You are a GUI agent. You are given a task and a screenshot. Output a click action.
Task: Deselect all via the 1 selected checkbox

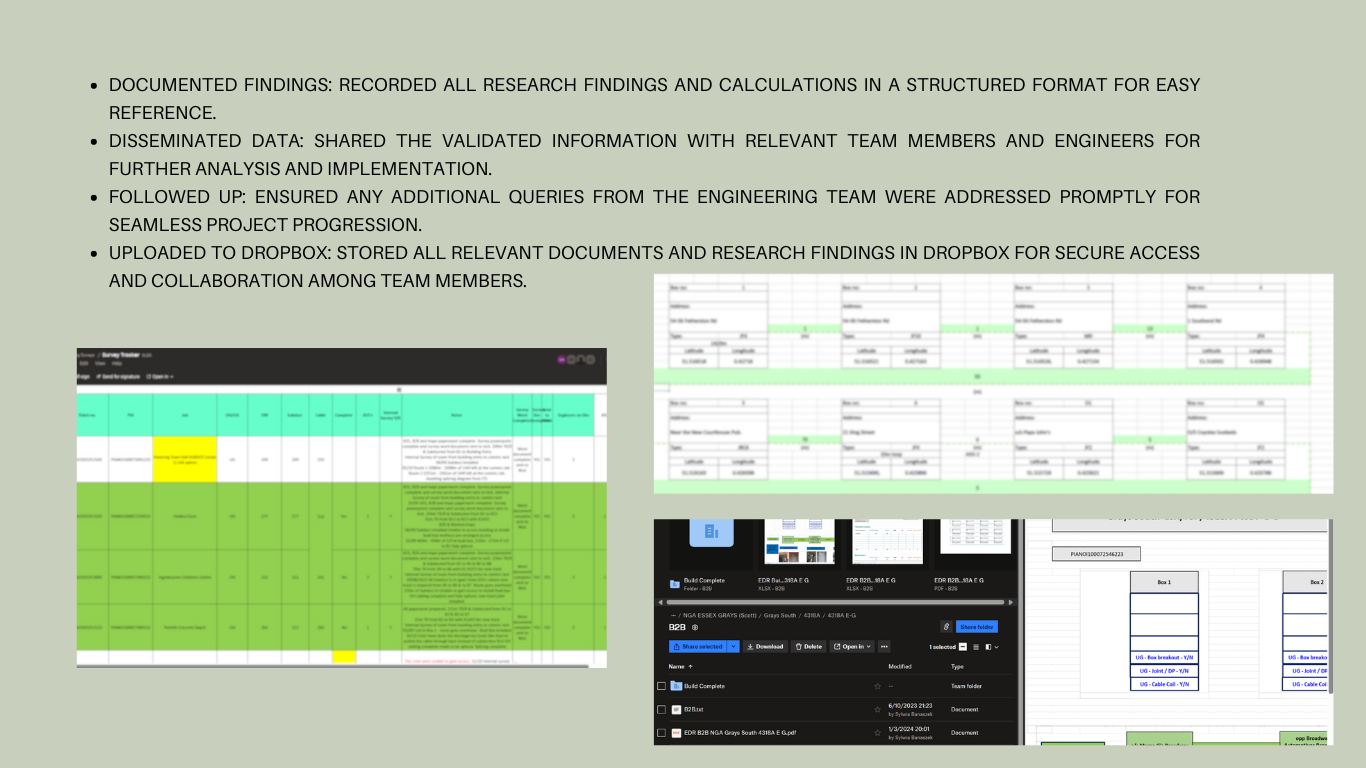click(962, 647)
